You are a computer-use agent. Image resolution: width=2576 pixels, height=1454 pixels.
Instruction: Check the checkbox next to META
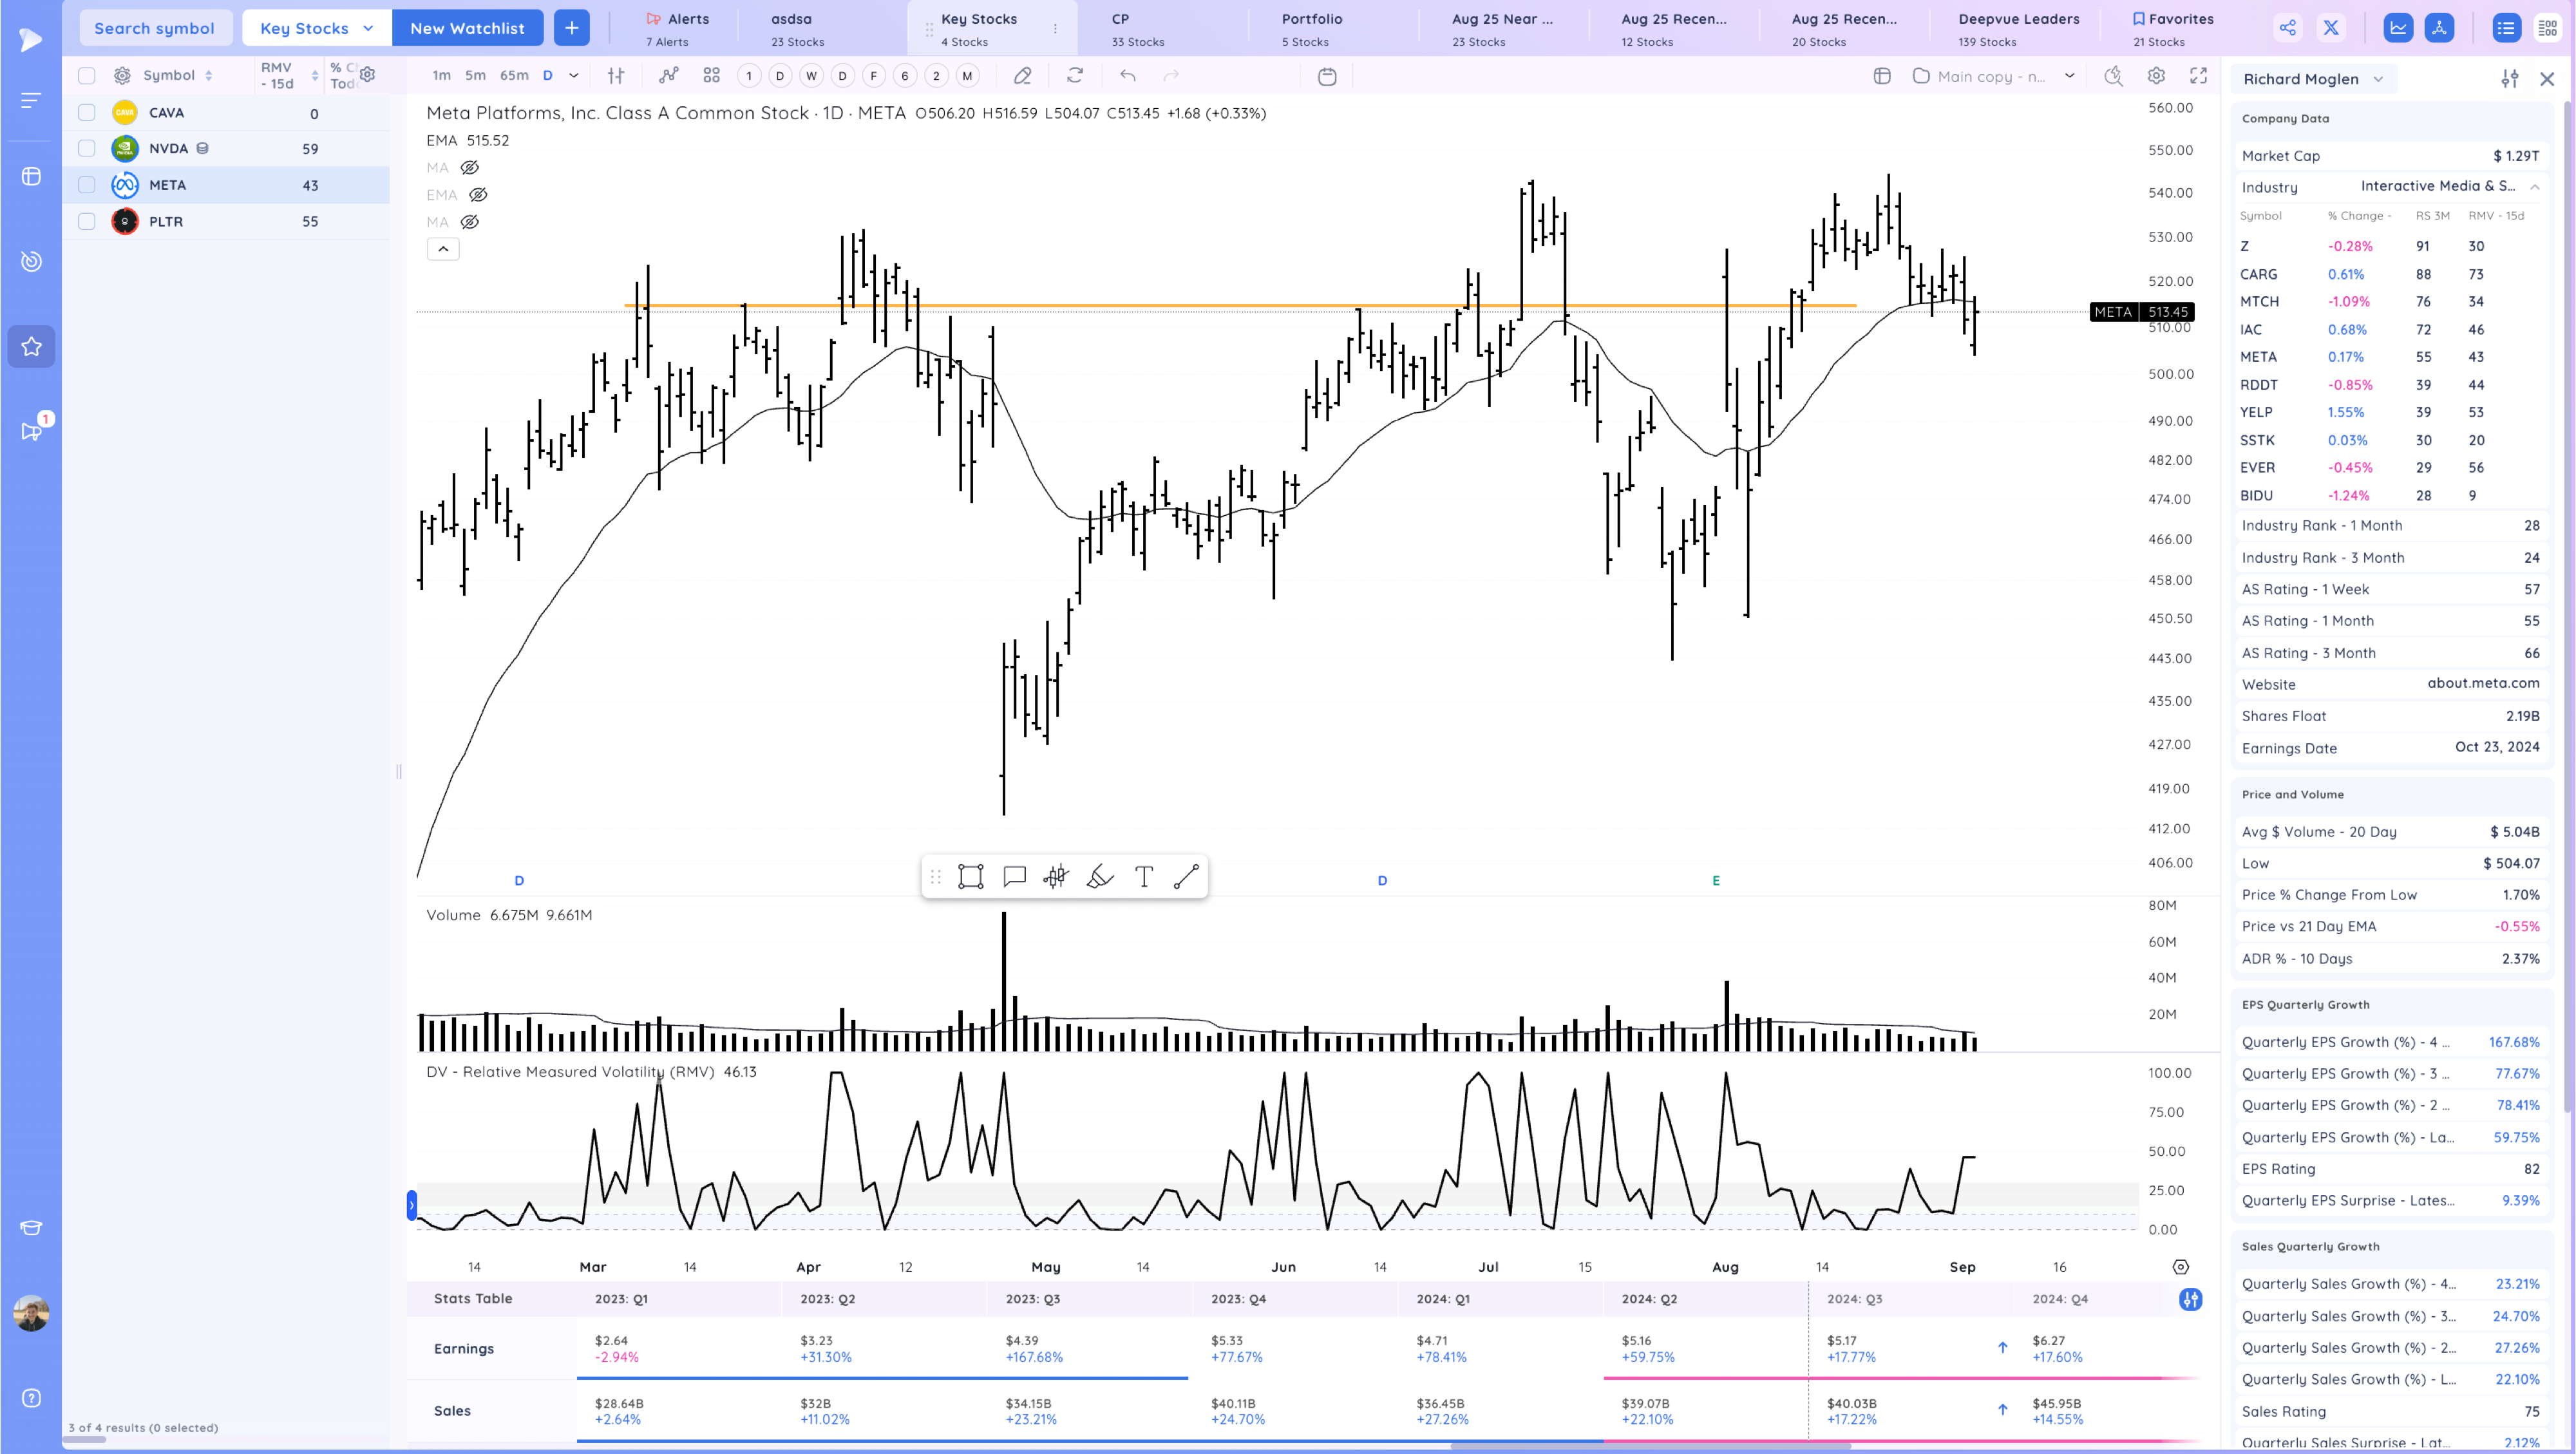(87, 185)
